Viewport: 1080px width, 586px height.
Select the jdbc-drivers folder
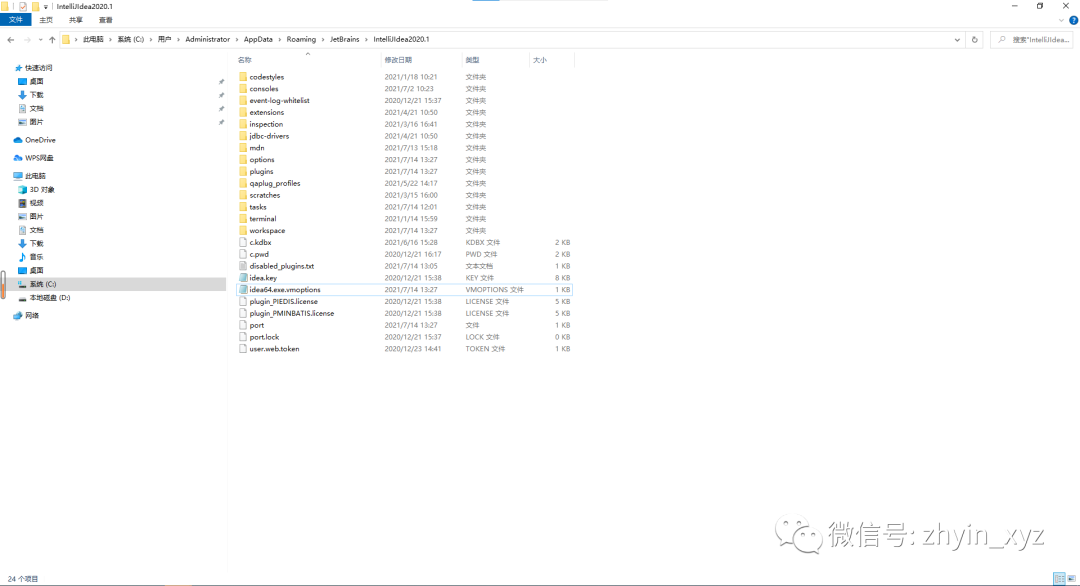269,136
